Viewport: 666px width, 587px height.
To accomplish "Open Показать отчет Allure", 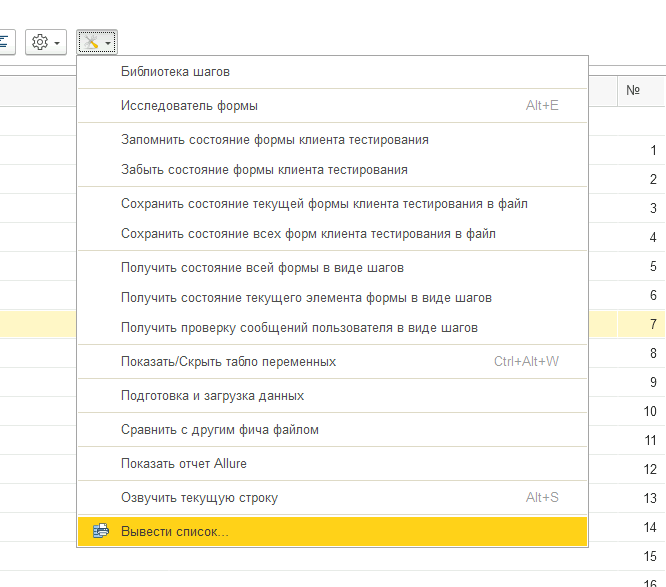I will click(332, 463).
